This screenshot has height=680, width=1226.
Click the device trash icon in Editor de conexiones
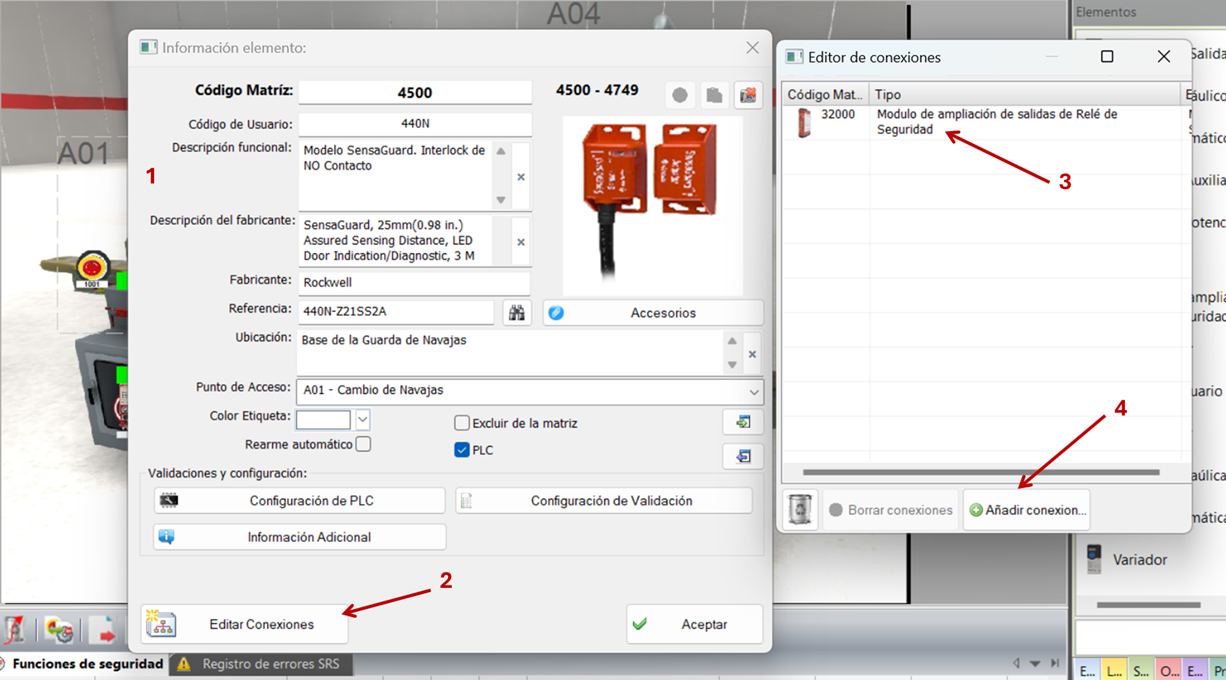tap(800, 510)
